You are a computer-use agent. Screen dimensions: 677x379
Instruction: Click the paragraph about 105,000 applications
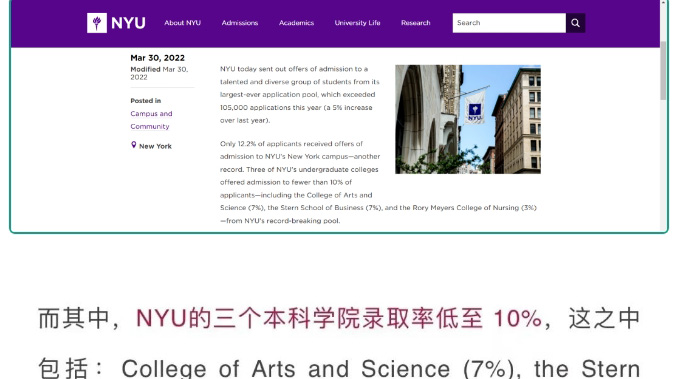[300, 95]
